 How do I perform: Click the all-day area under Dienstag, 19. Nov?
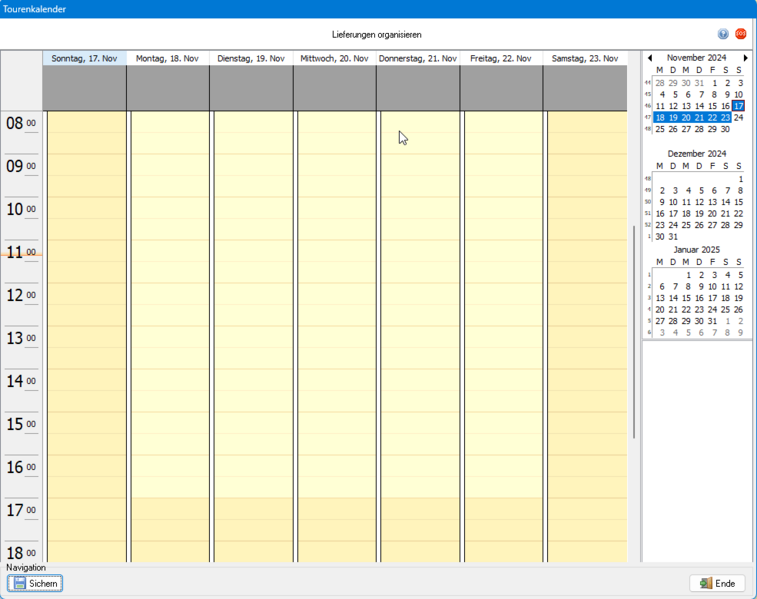tap(251, 88)
